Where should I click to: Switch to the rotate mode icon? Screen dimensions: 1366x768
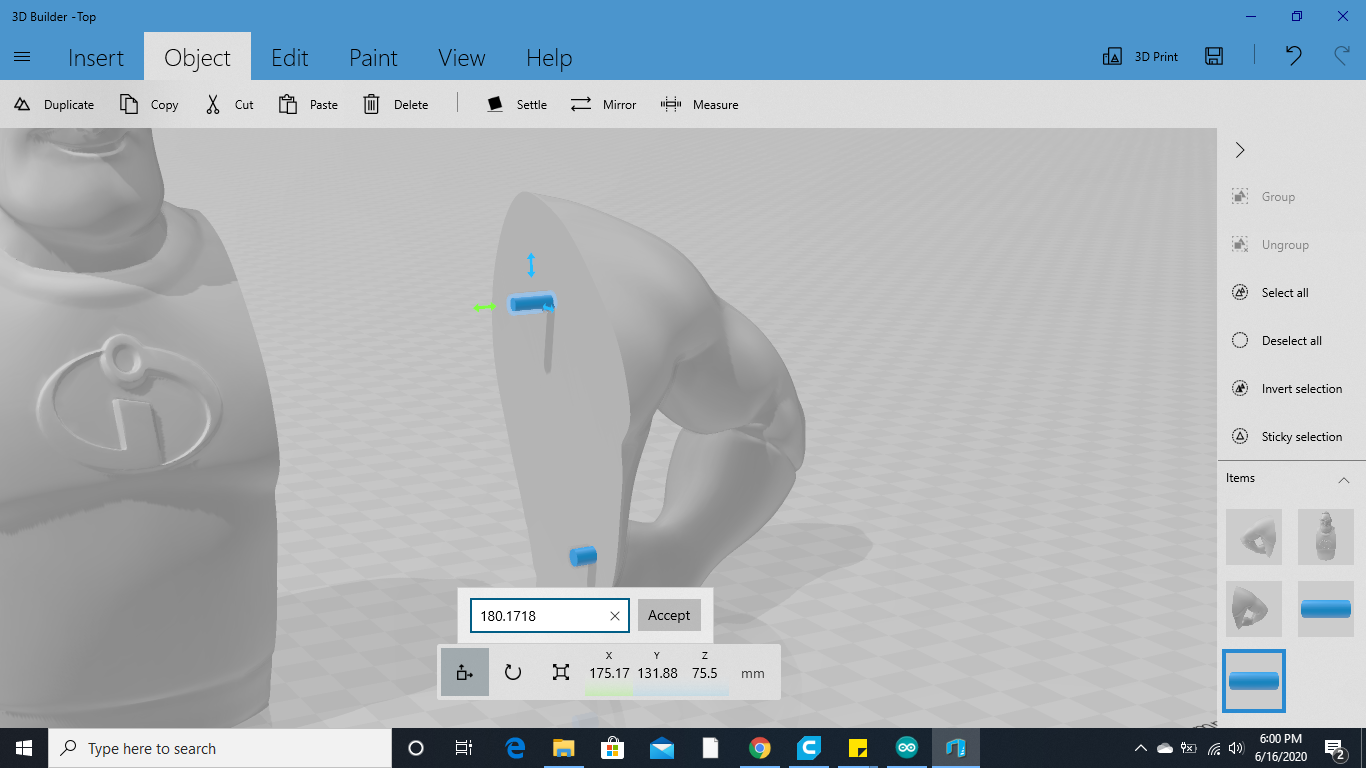point(513,671)
